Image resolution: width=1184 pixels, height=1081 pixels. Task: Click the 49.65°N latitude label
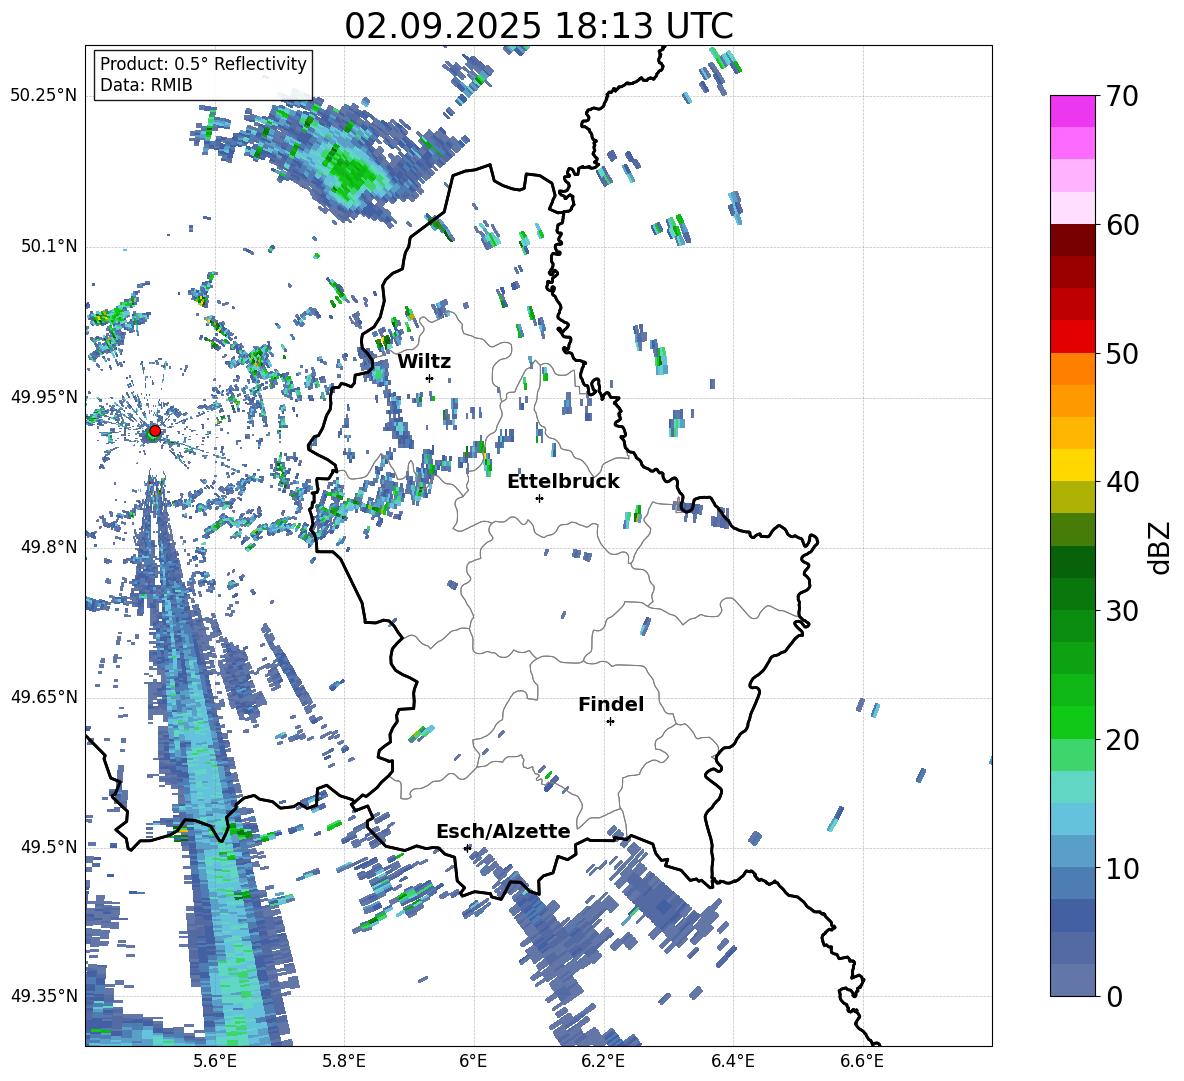pos(44,697)
